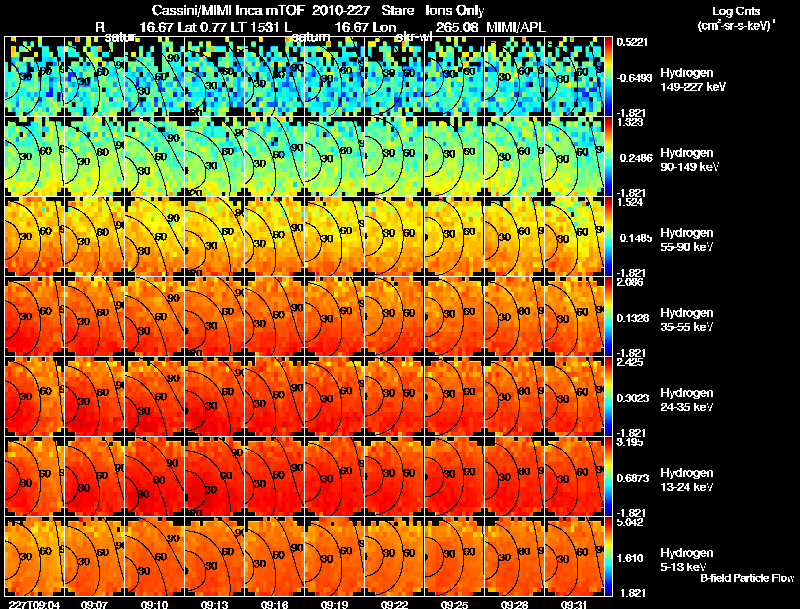Screen dimensions: 800x609
Task: Click the Cassini/MIMI Inca mTOF title text
Action: [229, 11]
